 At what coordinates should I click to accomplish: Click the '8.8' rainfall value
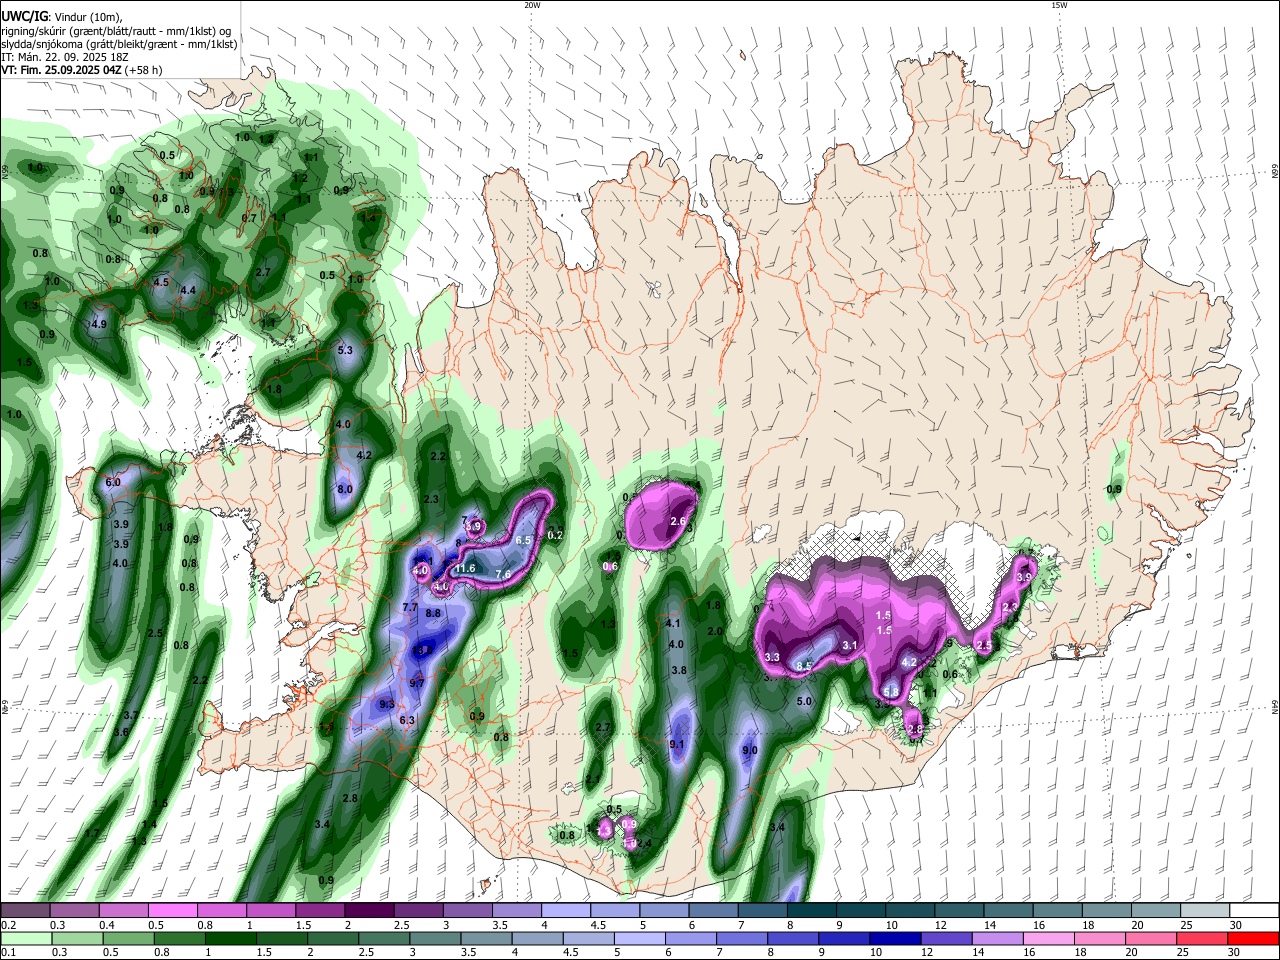tap(433, 613)
